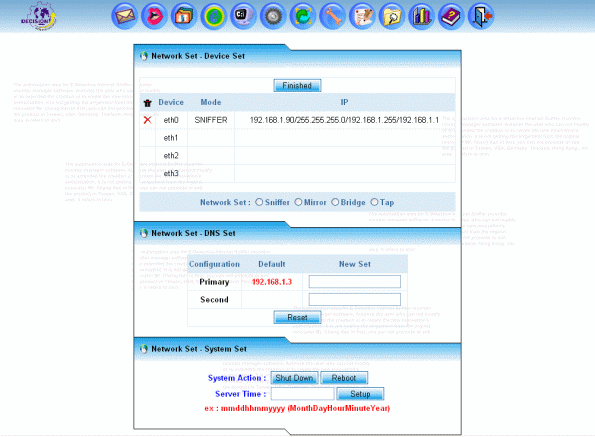Open the purple help book icon
This screenshot has height=437, width=595.
tap(451, 16)
